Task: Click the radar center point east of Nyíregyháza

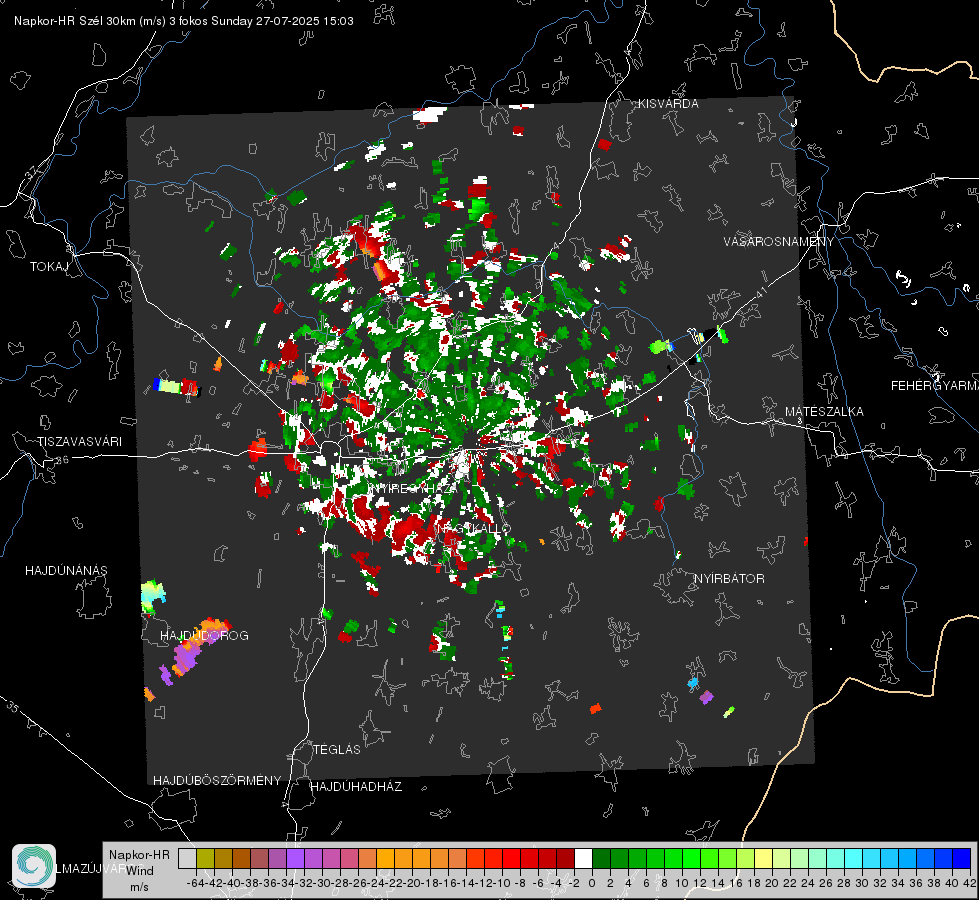Action: click(466, 449)
